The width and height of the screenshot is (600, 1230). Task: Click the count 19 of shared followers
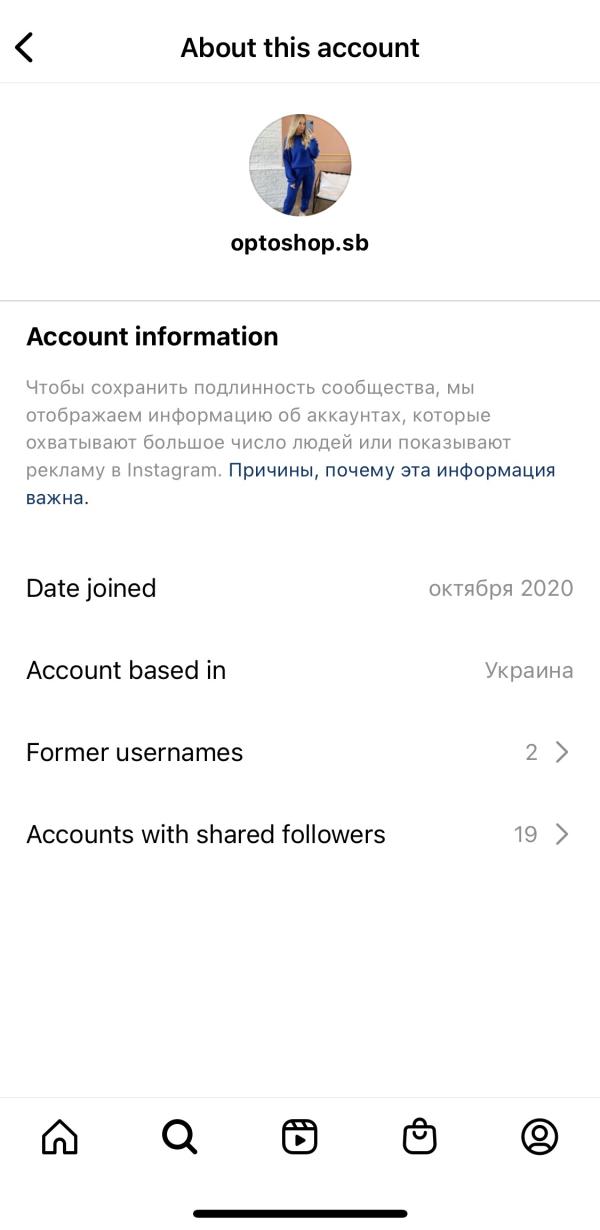526,834
